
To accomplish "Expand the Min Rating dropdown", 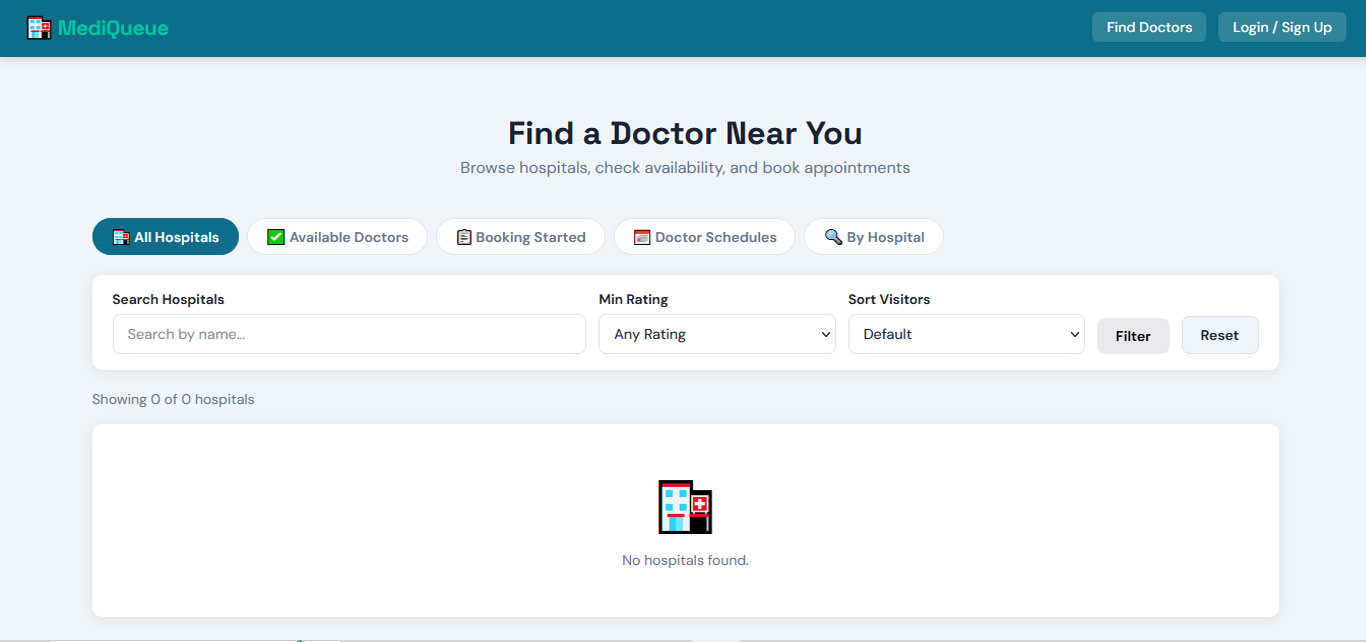I will 717,334.
